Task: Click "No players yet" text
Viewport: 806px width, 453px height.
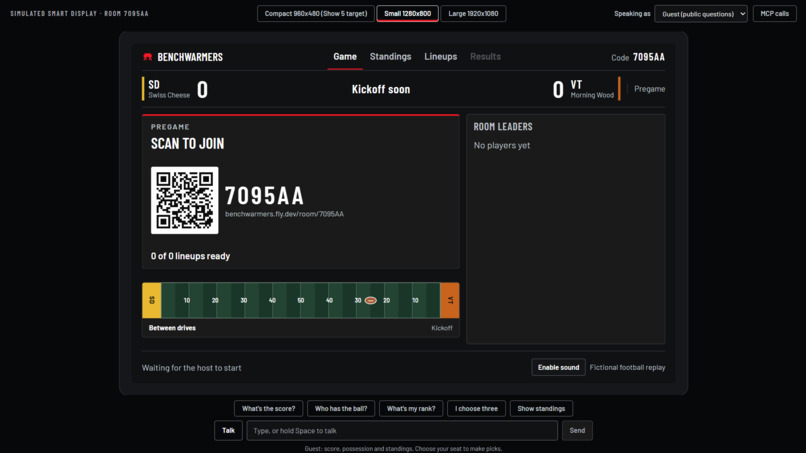Action: [x=502, y=146]
